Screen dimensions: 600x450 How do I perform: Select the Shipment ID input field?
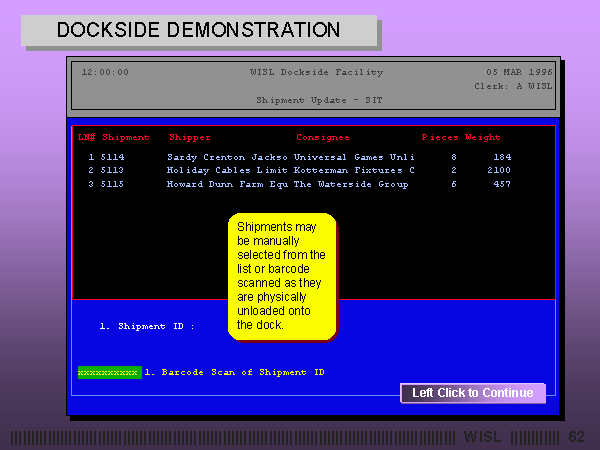(x=147, y=326)
